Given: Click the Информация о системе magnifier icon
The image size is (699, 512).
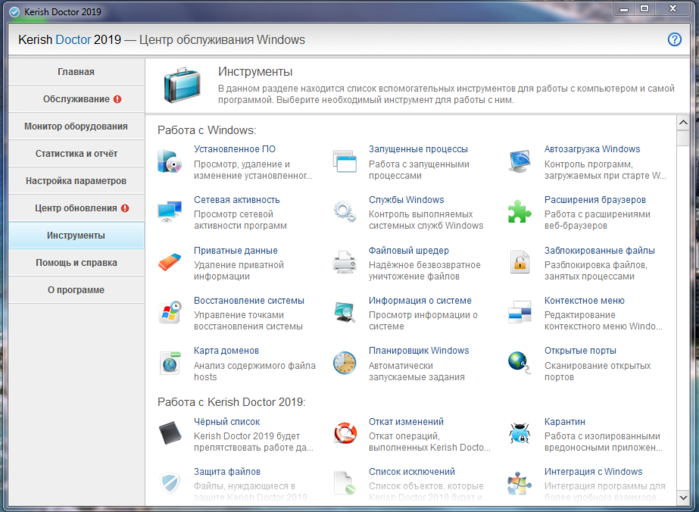Looking at the screenshot, I should (x=345, y=312).
